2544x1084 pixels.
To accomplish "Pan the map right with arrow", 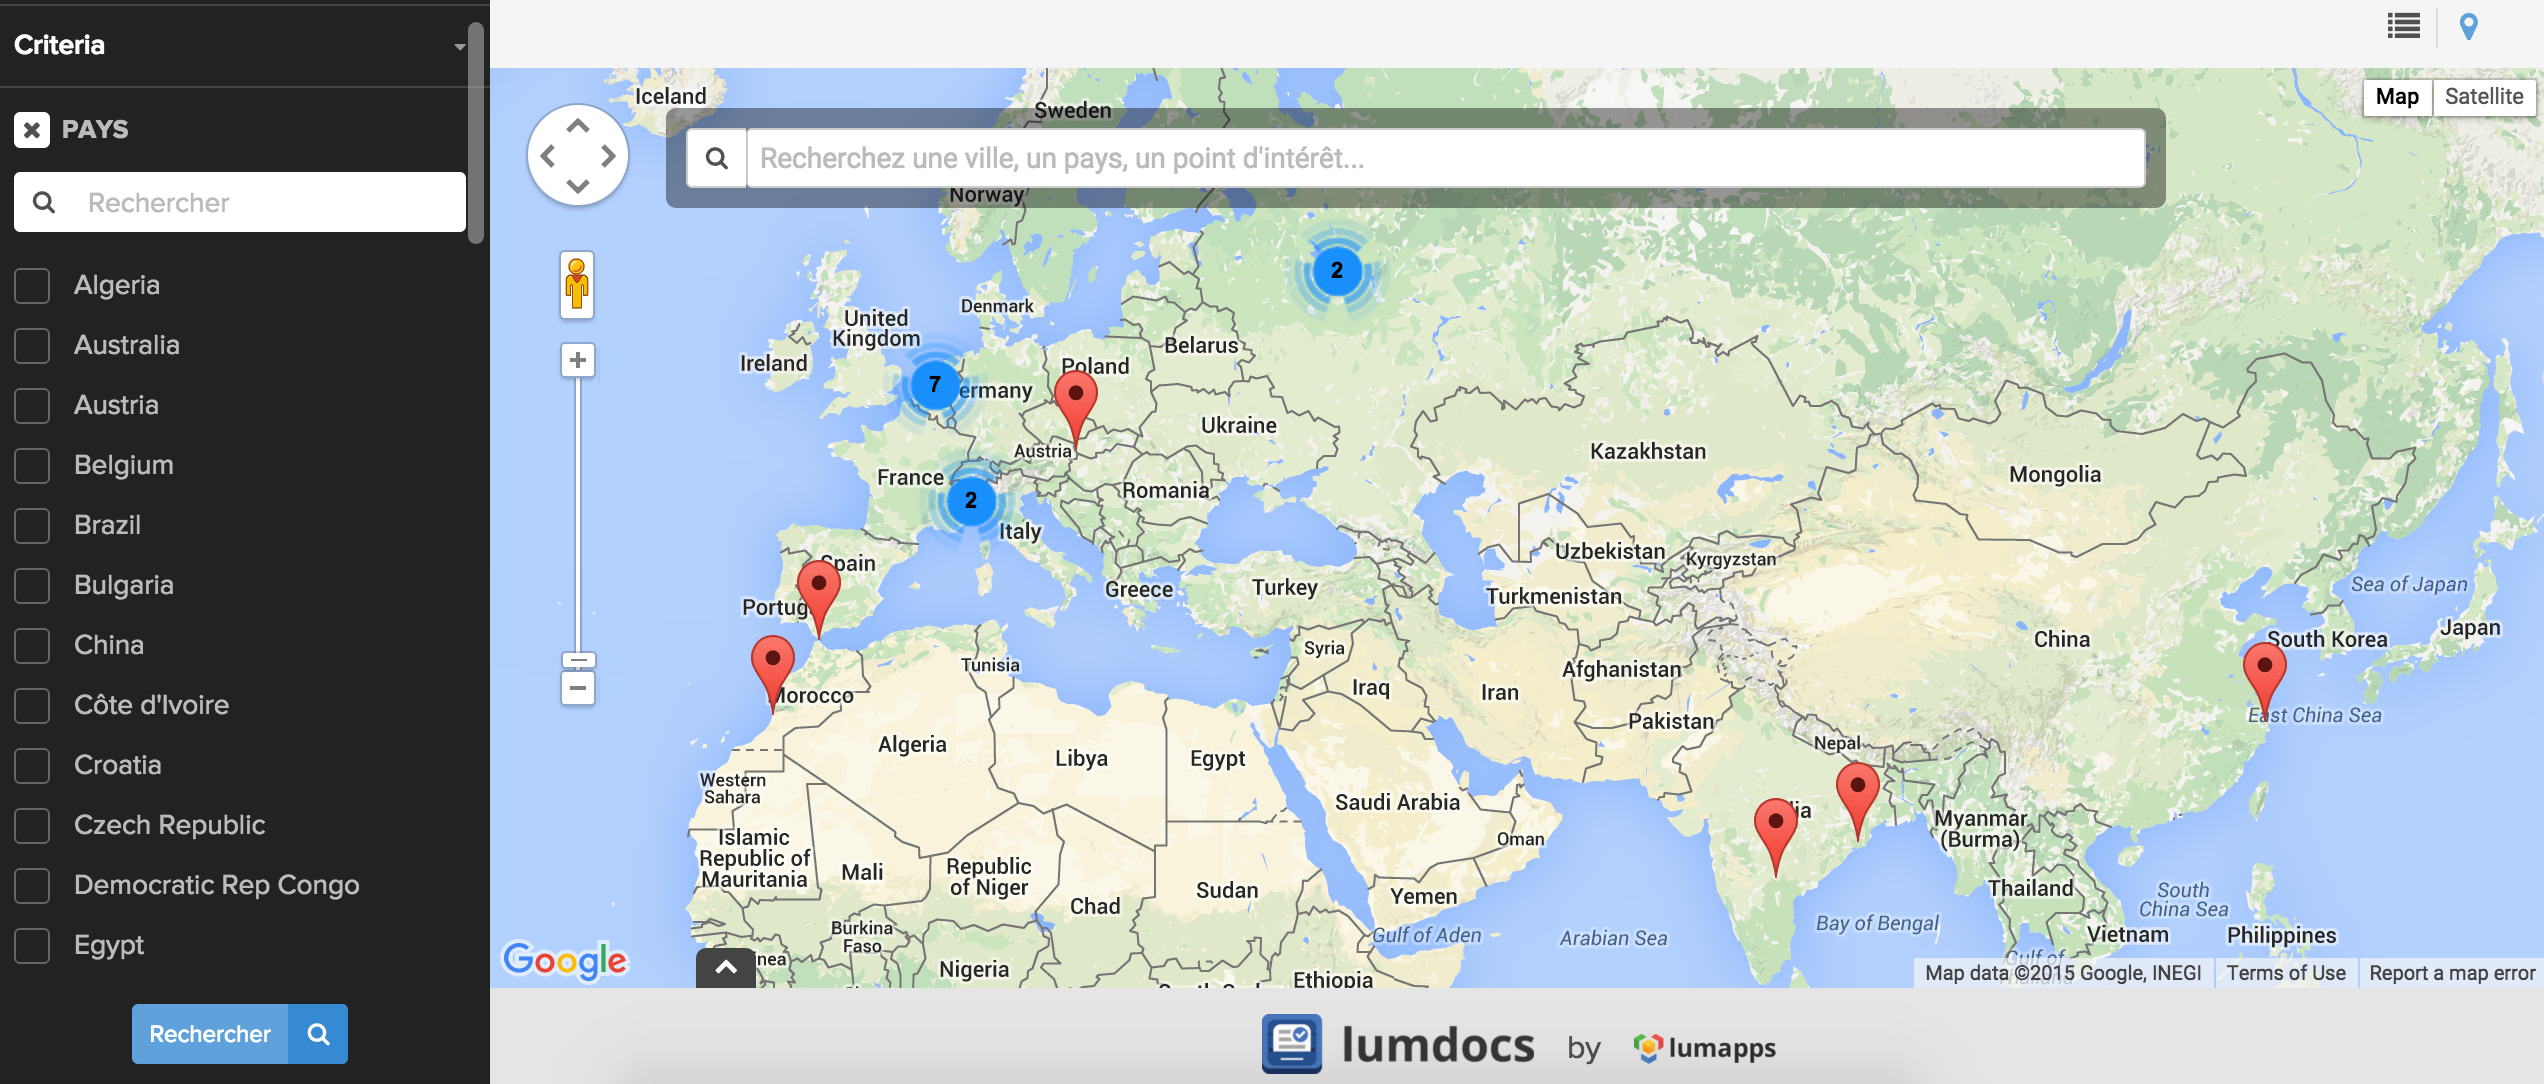I will [x=608, y=156].
